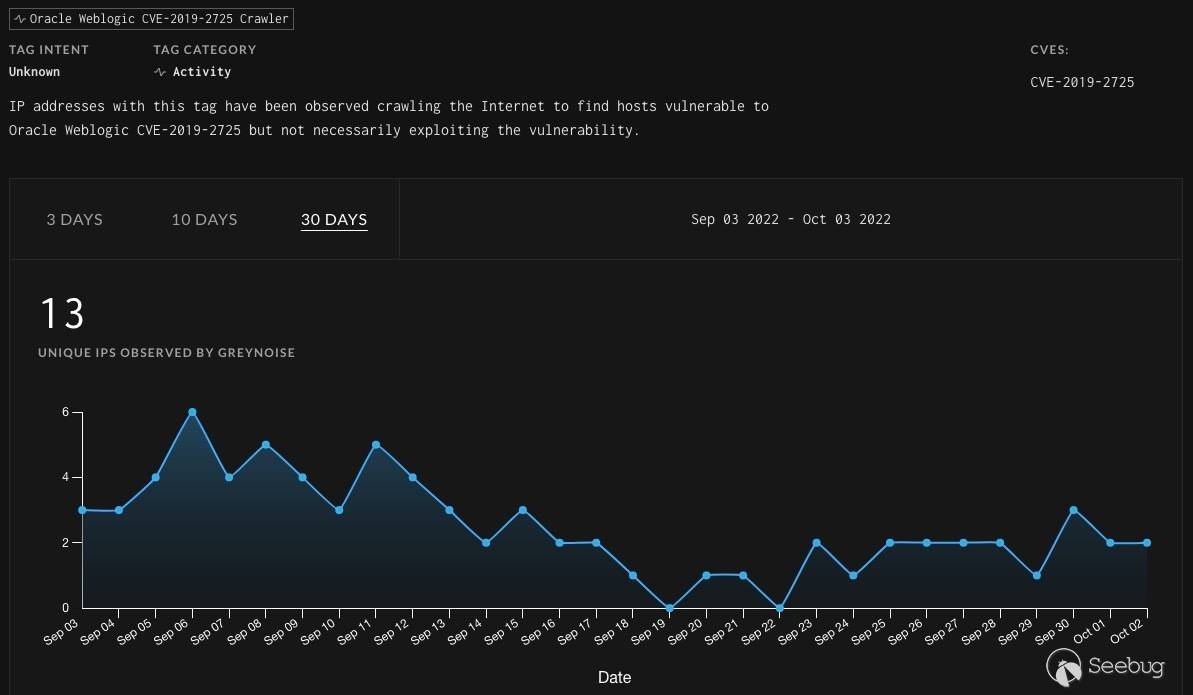This screenshot has width=1193, height=695.
Task: Click the activity pulse icon in the tag label
Action: click(x=20, y=19)
